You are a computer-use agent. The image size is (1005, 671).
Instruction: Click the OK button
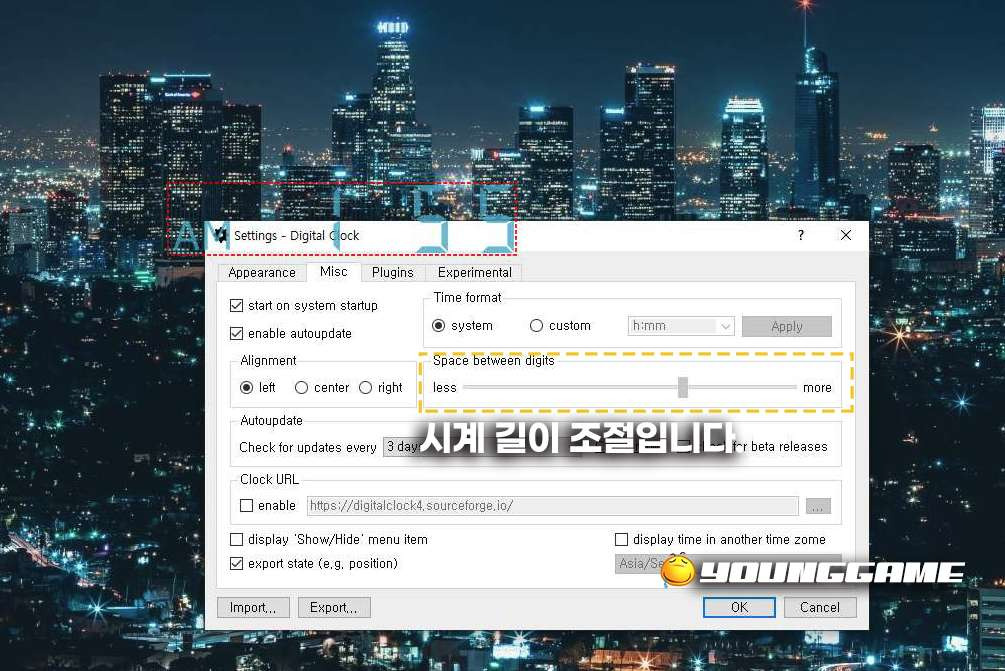pyautogui.click(x=738, y=607)
